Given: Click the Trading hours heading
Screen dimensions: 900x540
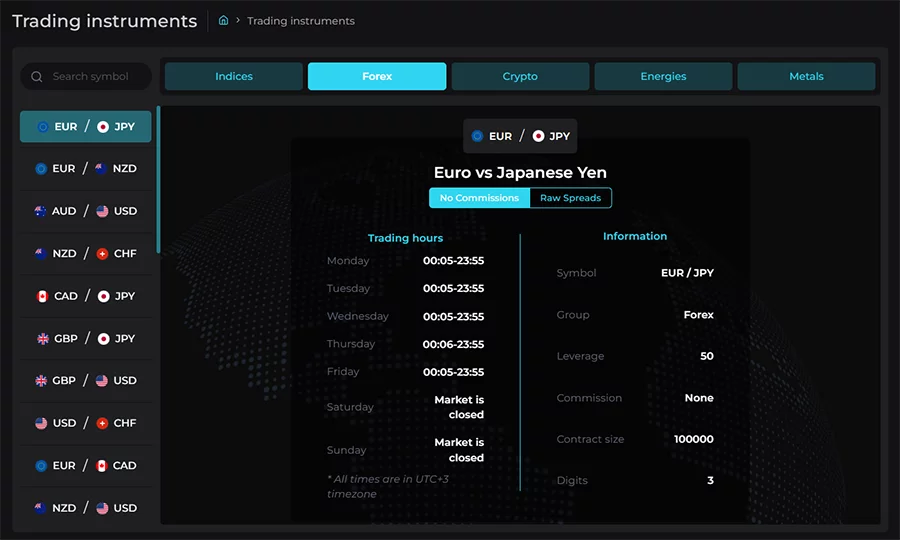Looking at the screenshot, I should click(405, 238).
